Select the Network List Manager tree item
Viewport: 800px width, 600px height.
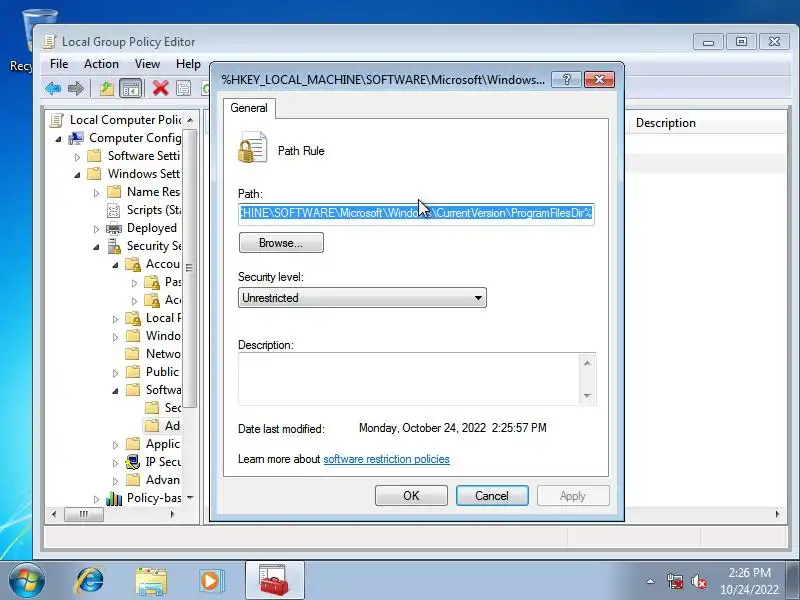coord(163,354)
